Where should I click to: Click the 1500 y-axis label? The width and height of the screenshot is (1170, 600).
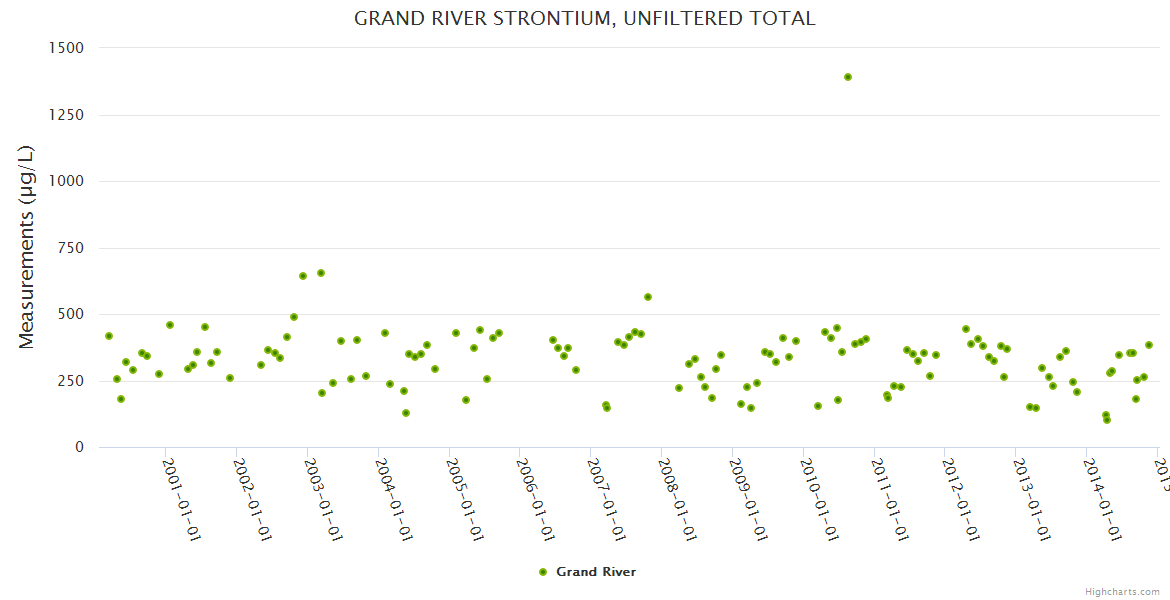[x=67, y=48]
